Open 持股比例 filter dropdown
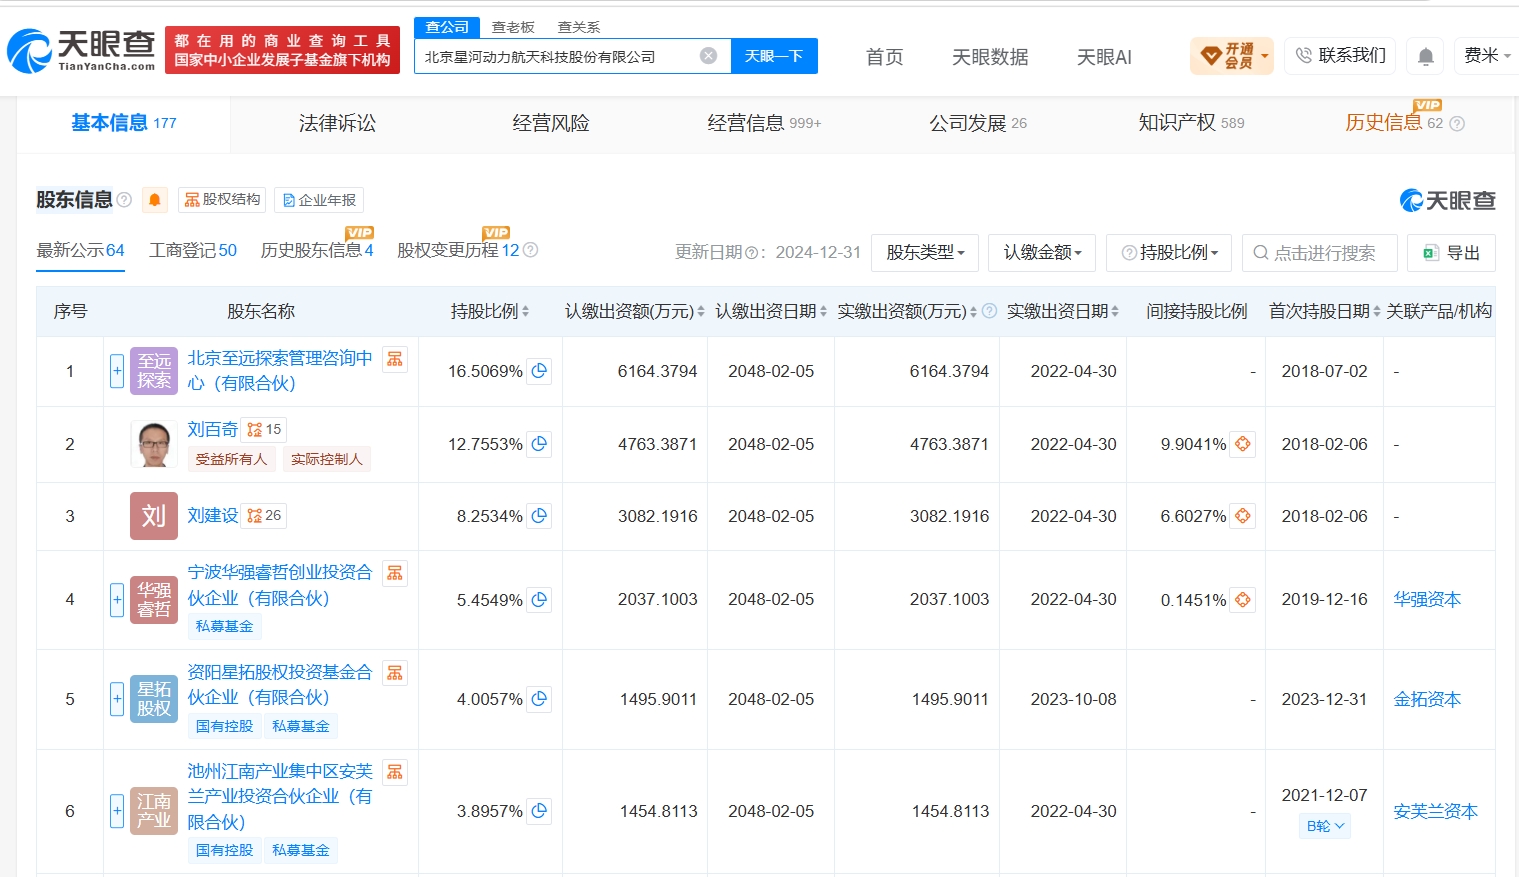Viewport: 1519px width, 877px height. 1170,253
